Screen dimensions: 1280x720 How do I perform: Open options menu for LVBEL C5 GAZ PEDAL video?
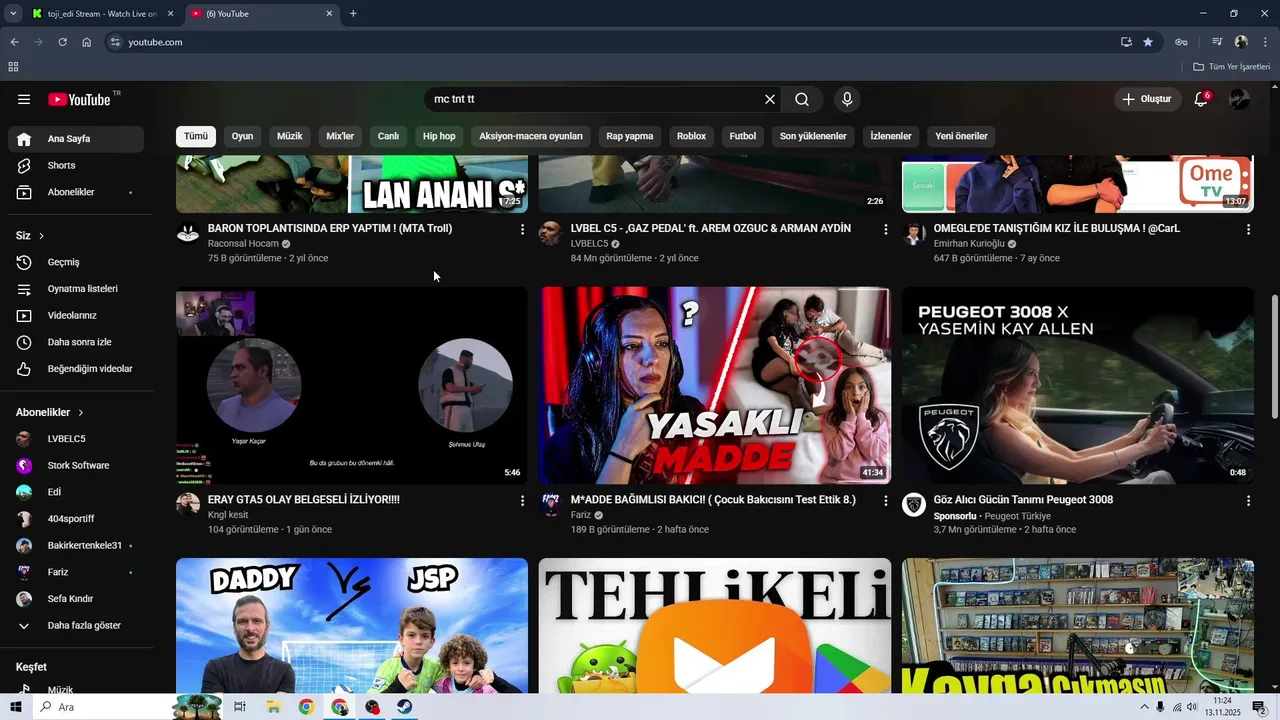885,229
